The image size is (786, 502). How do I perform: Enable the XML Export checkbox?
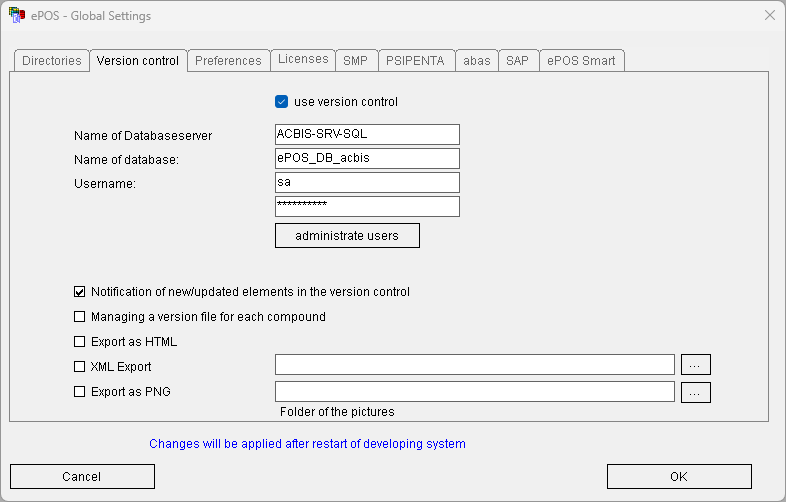79,367
